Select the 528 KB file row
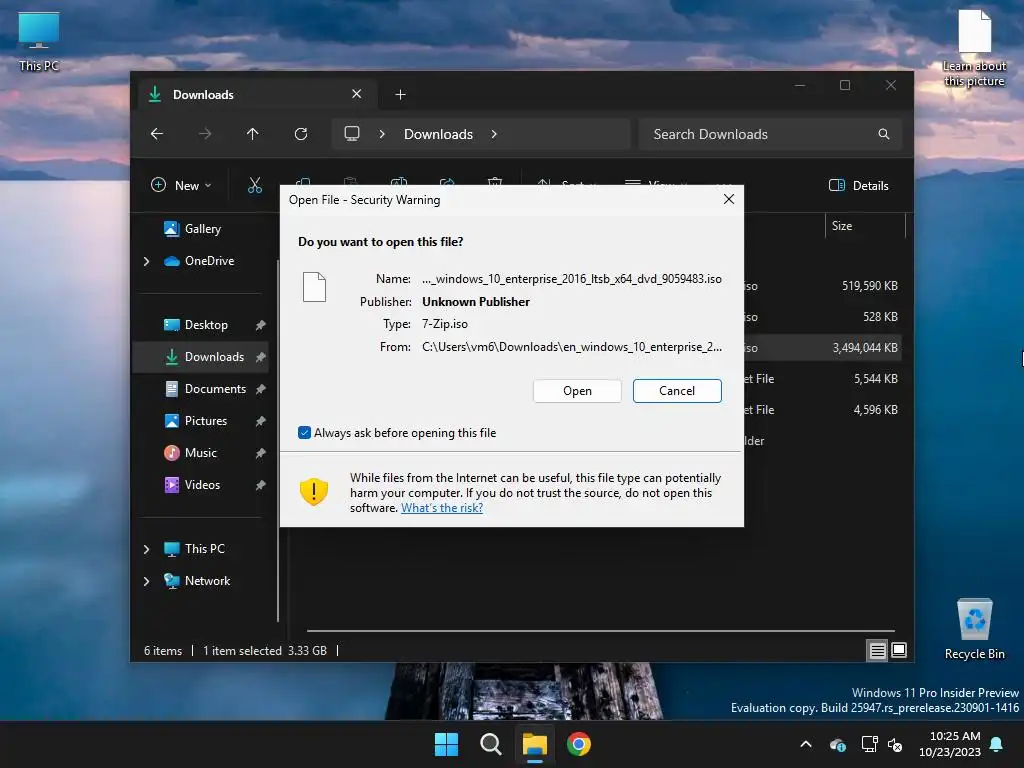This screenshot has height=768, width=1024. tap(823, 317)
